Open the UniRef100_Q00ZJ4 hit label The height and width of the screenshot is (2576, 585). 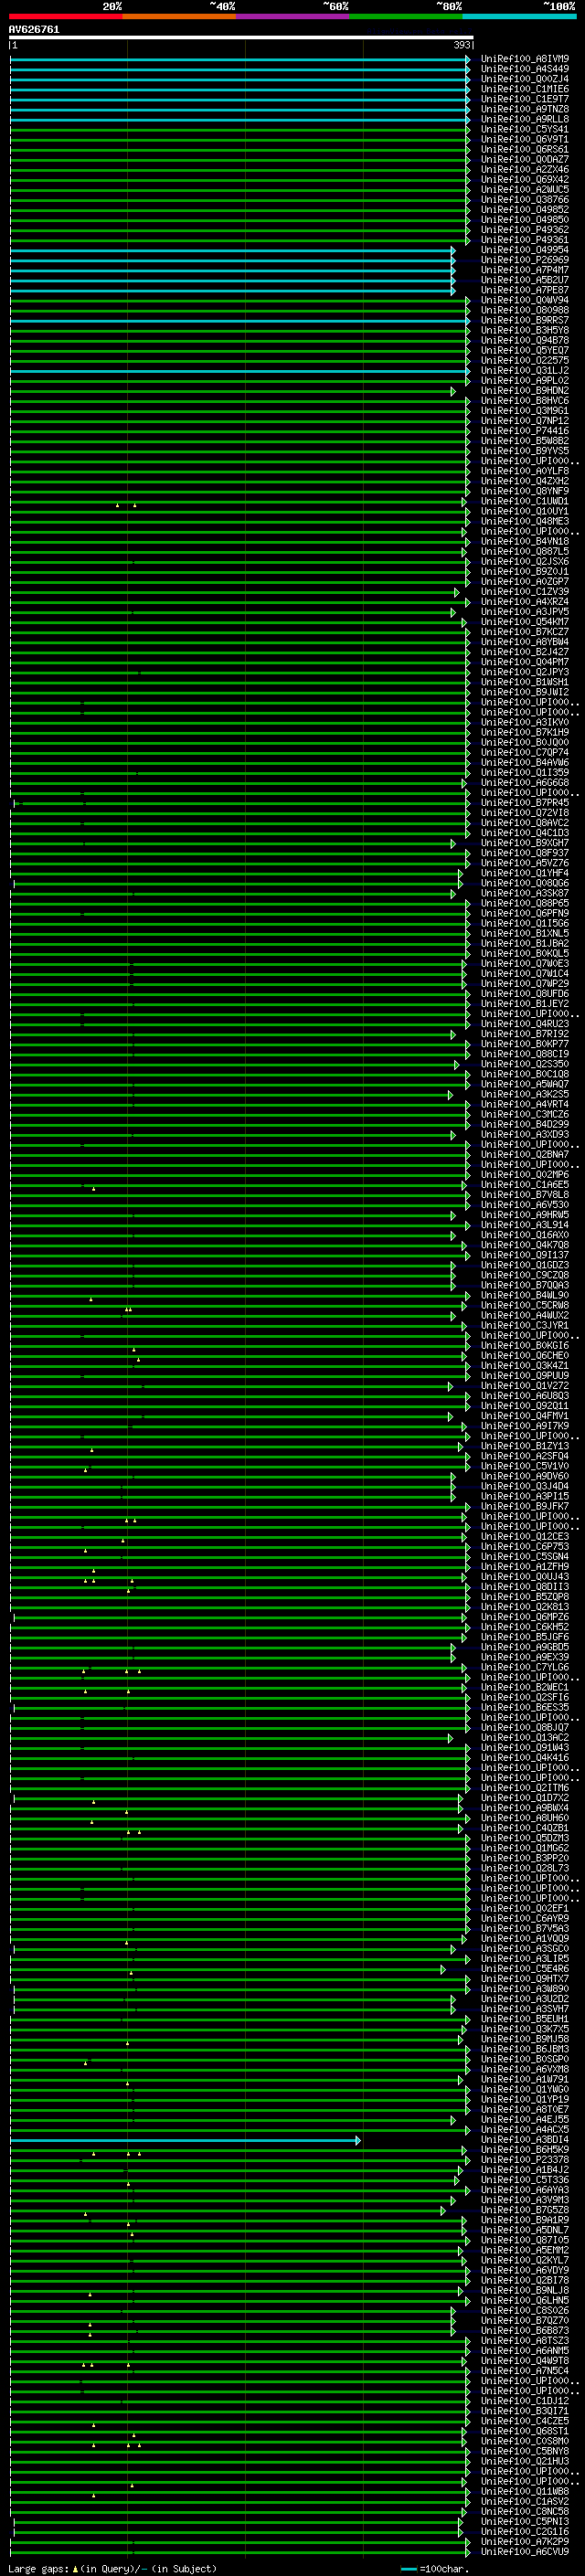525,79
